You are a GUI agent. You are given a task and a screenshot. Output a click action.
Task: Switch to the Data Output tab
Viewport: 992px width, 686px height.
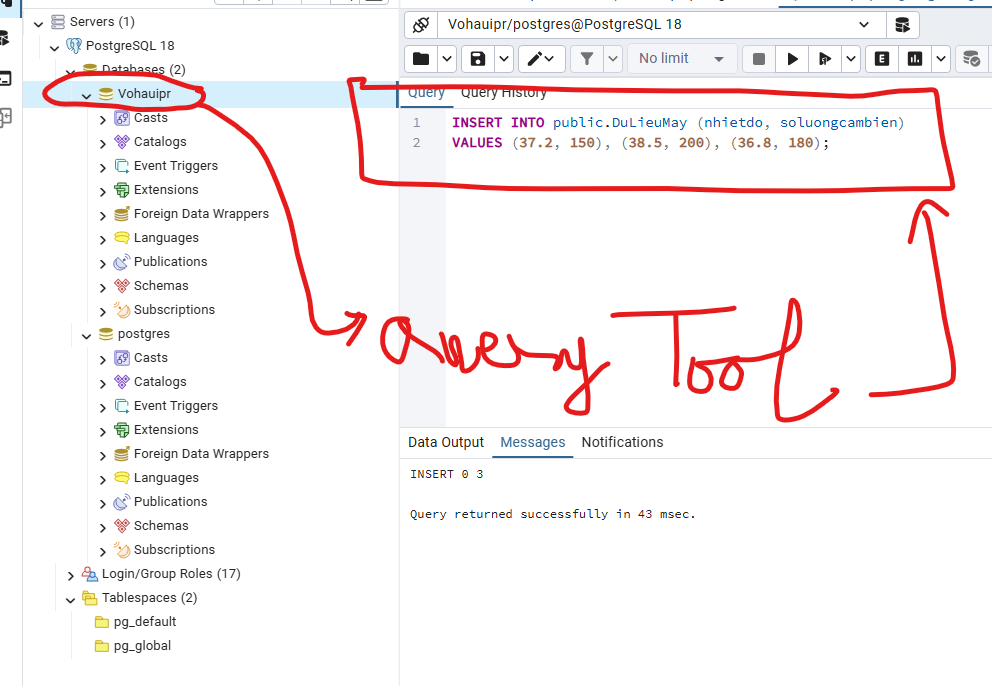(x=445, y=442)
